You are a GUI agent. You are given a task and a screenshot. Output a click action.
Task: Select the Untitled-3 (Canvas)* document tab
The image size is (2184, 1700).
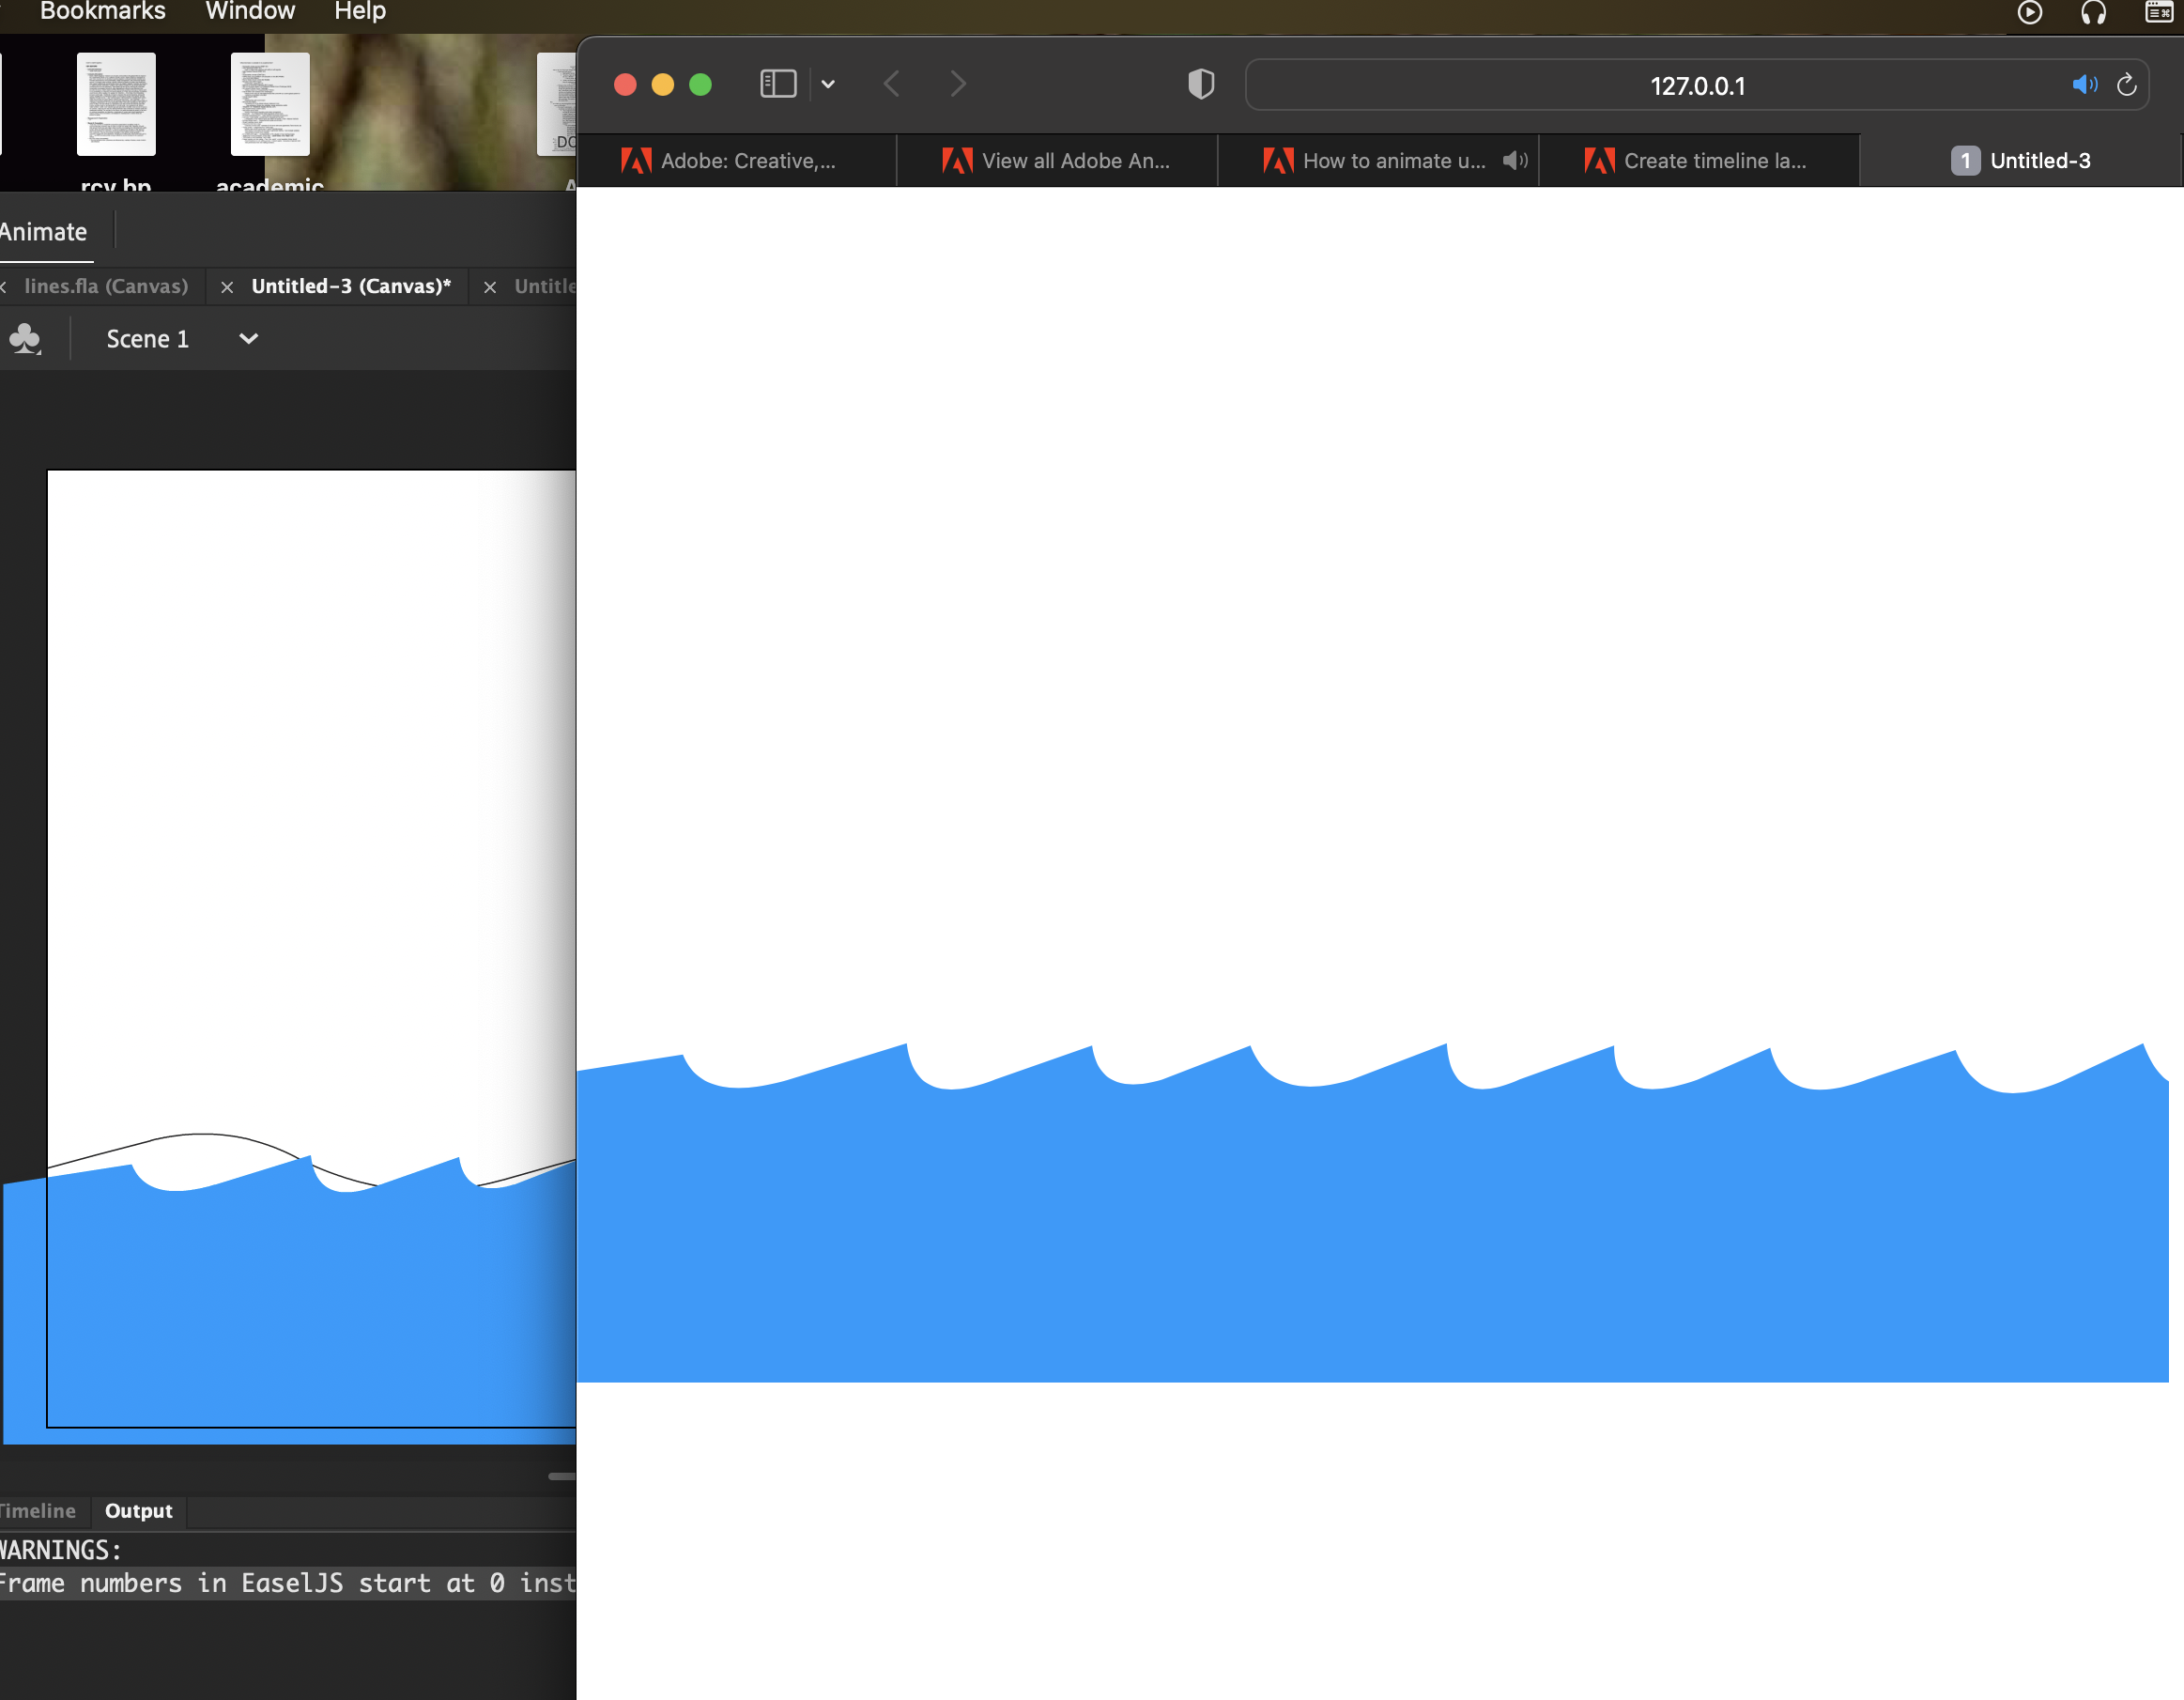tap(350, 286)
